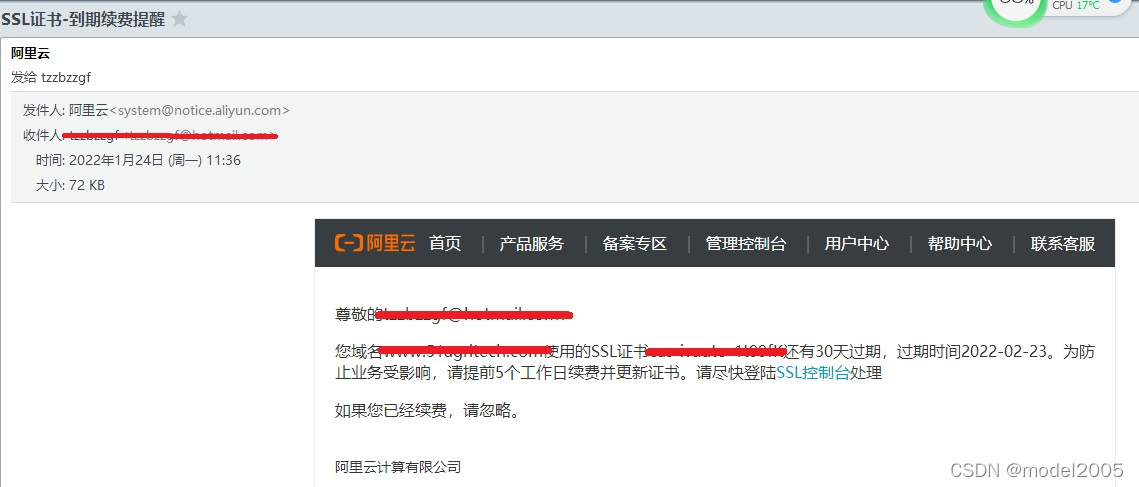The image size is (1139, 487).
Task: Click the email subject SSL证书-到期续费提醒
Action: click(x=83, y=20)
